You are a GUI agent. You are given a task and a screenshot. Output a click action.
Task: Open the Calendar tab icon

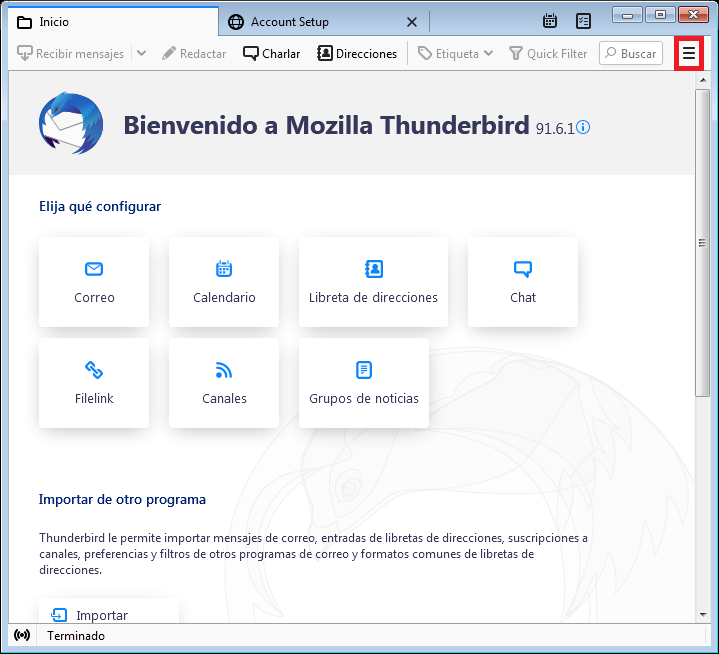pyautogui.click(x=550, y=21)
